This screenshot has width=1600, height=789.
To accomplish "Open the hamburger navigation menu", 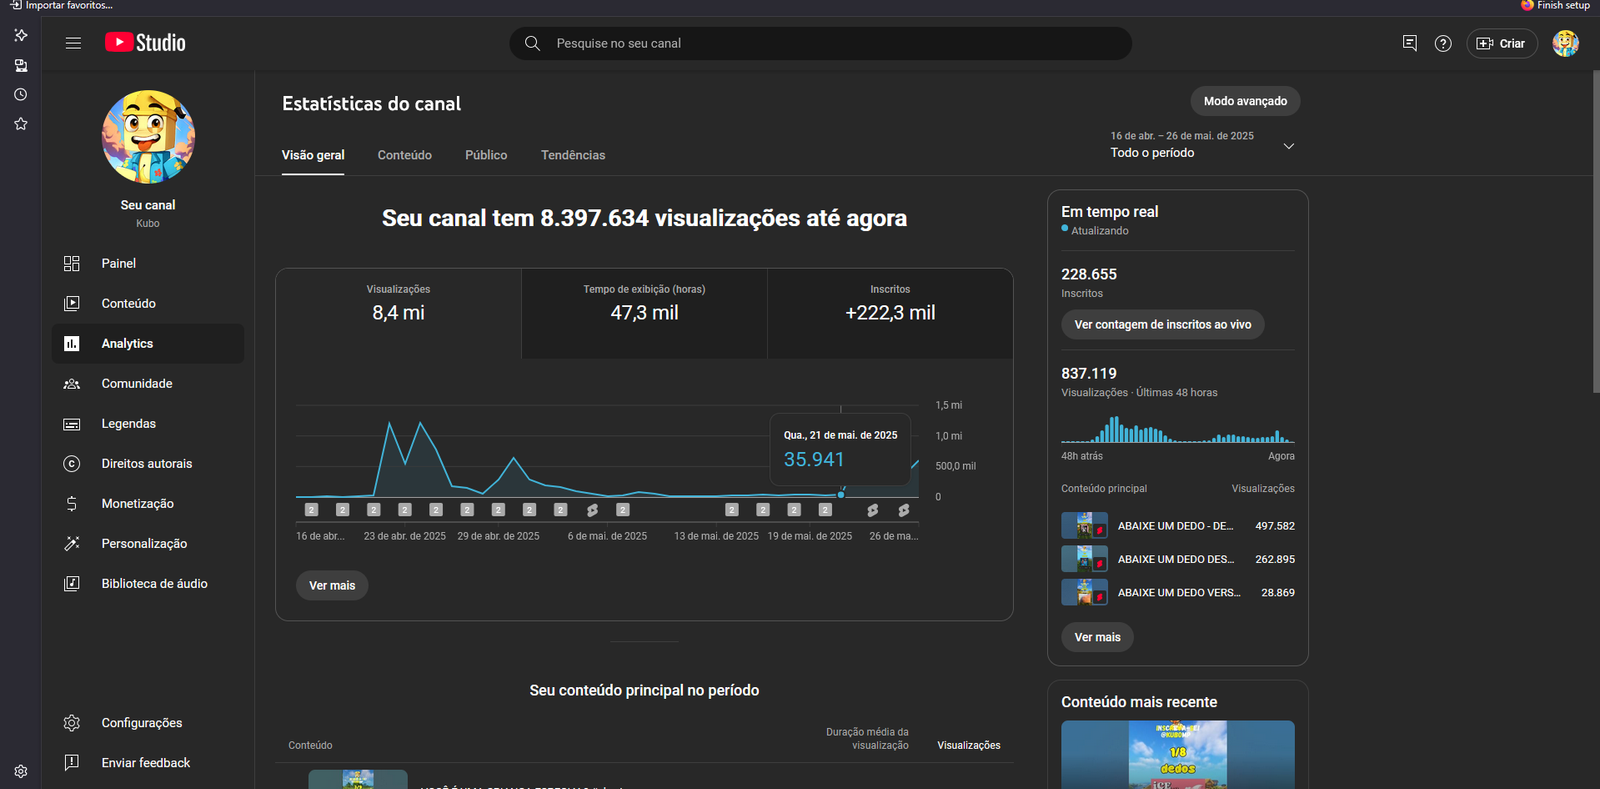I will coord(73,43).
